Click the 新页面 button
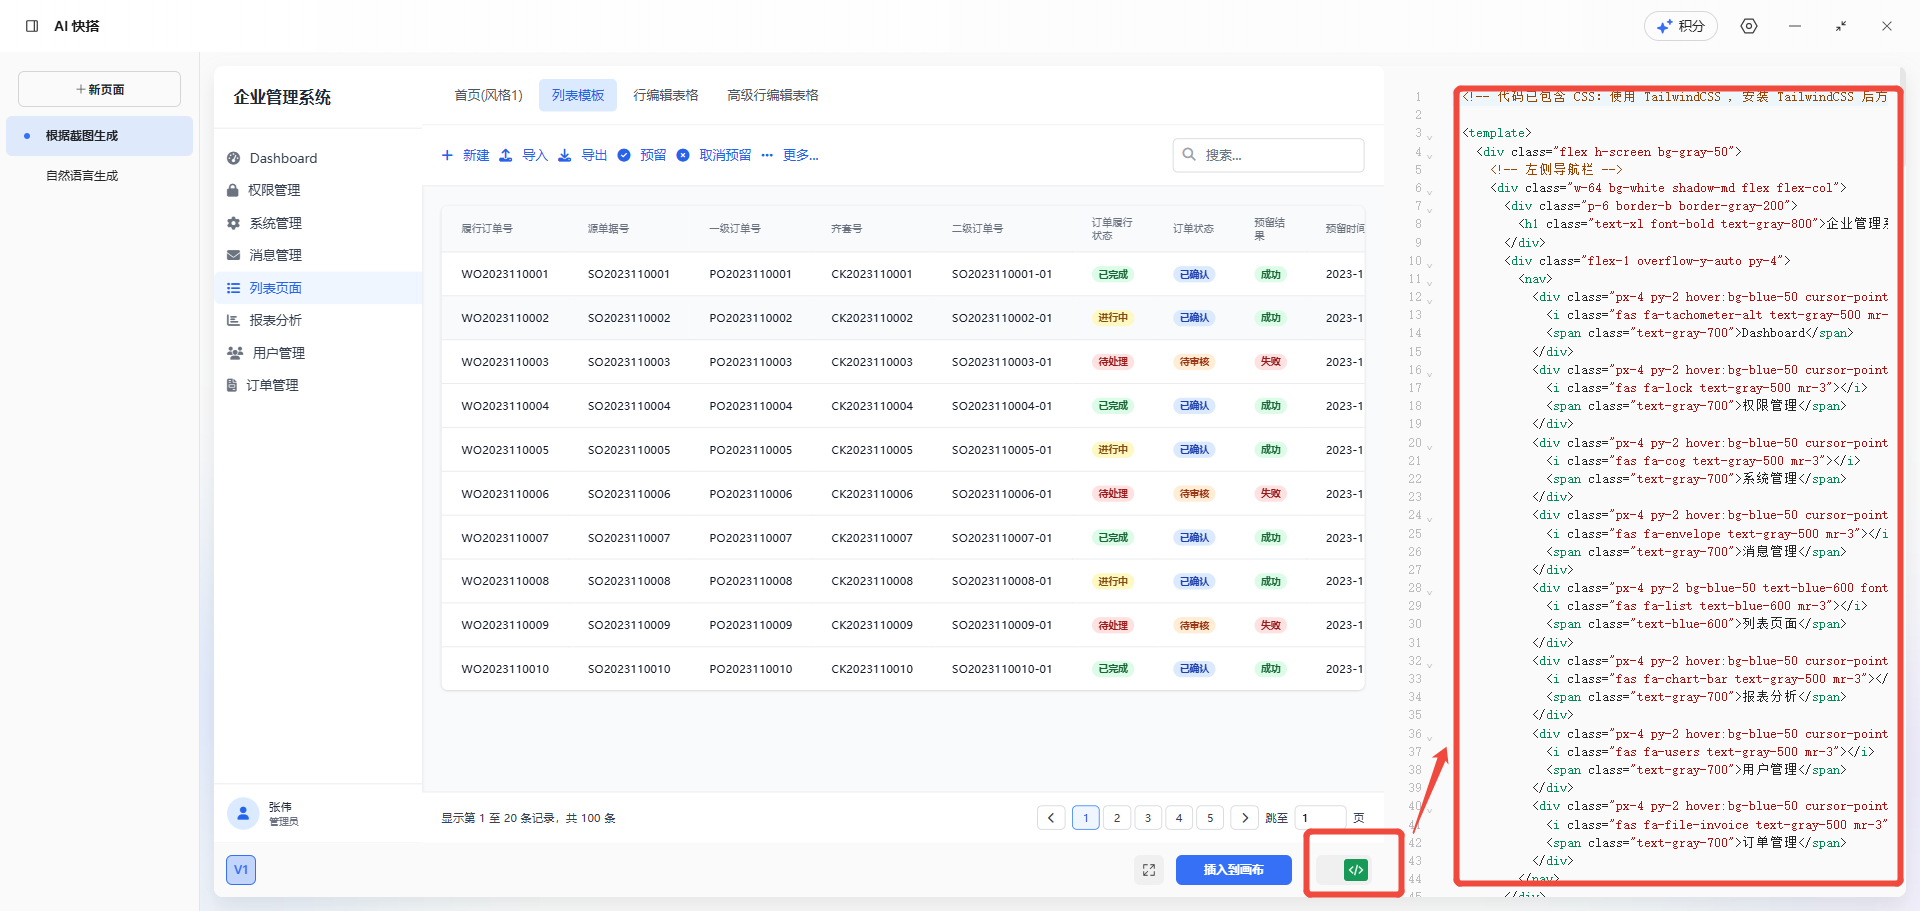Screen dimensions: 1920x911 (x=100, y=89)
